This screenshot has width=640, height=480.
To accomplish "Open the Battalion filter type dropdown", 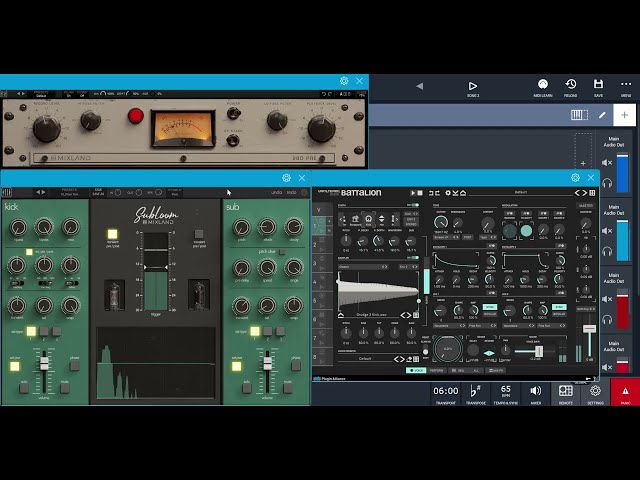I will (446, 237).
